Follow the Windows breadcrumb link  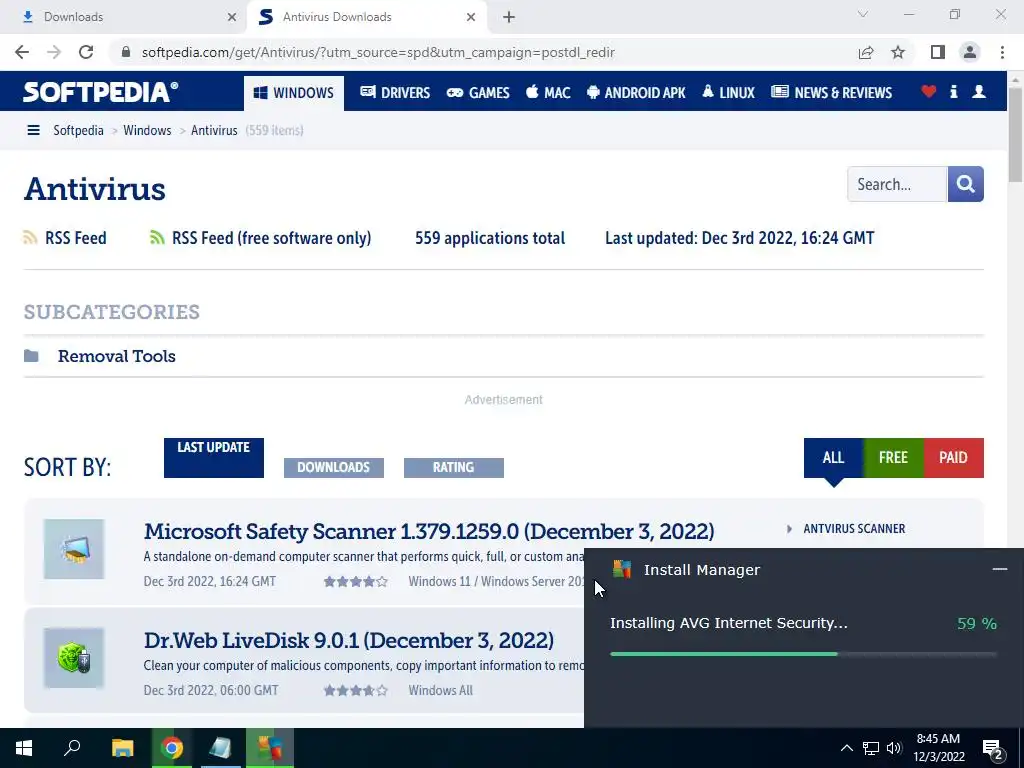[x=147, y=131]
